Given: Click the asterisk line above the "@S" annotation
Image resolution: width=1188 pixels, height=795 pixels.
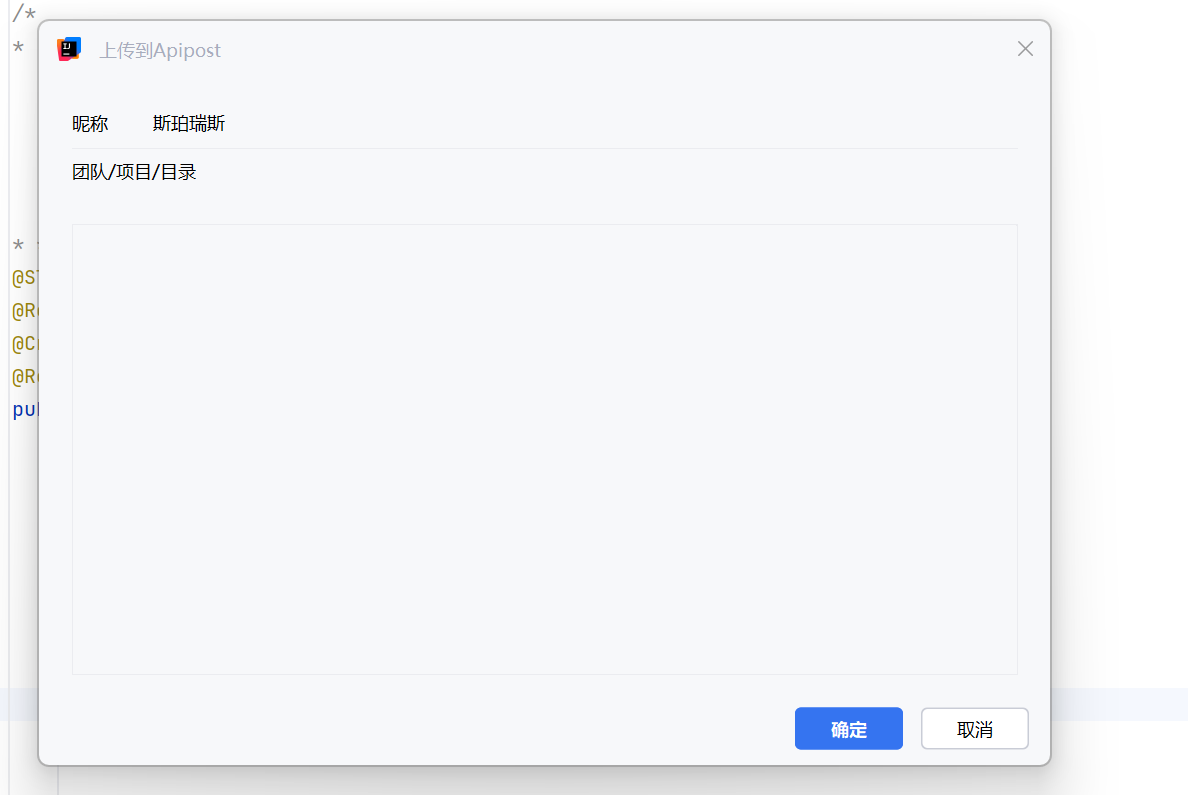Looking at the screenshot, I should (x=18, y=246).
